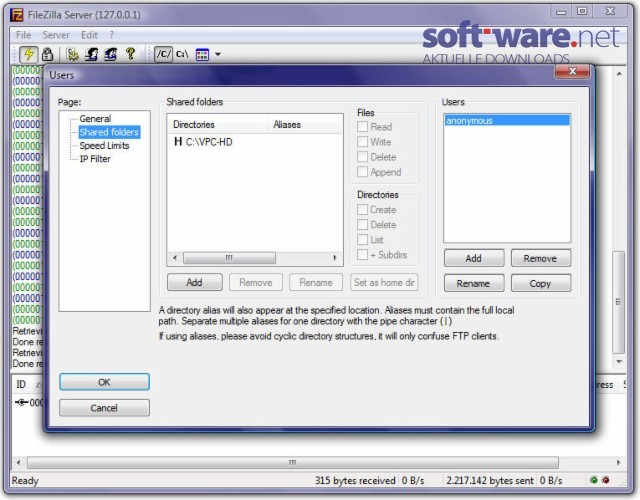This screenshot has height=500, width=640.
Task: Select the Speed Limits page
Action: click(104, 146)
